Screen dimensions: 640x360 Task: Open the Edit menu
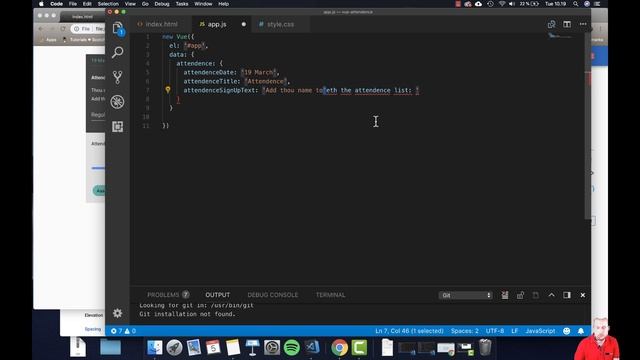(87, 4)
